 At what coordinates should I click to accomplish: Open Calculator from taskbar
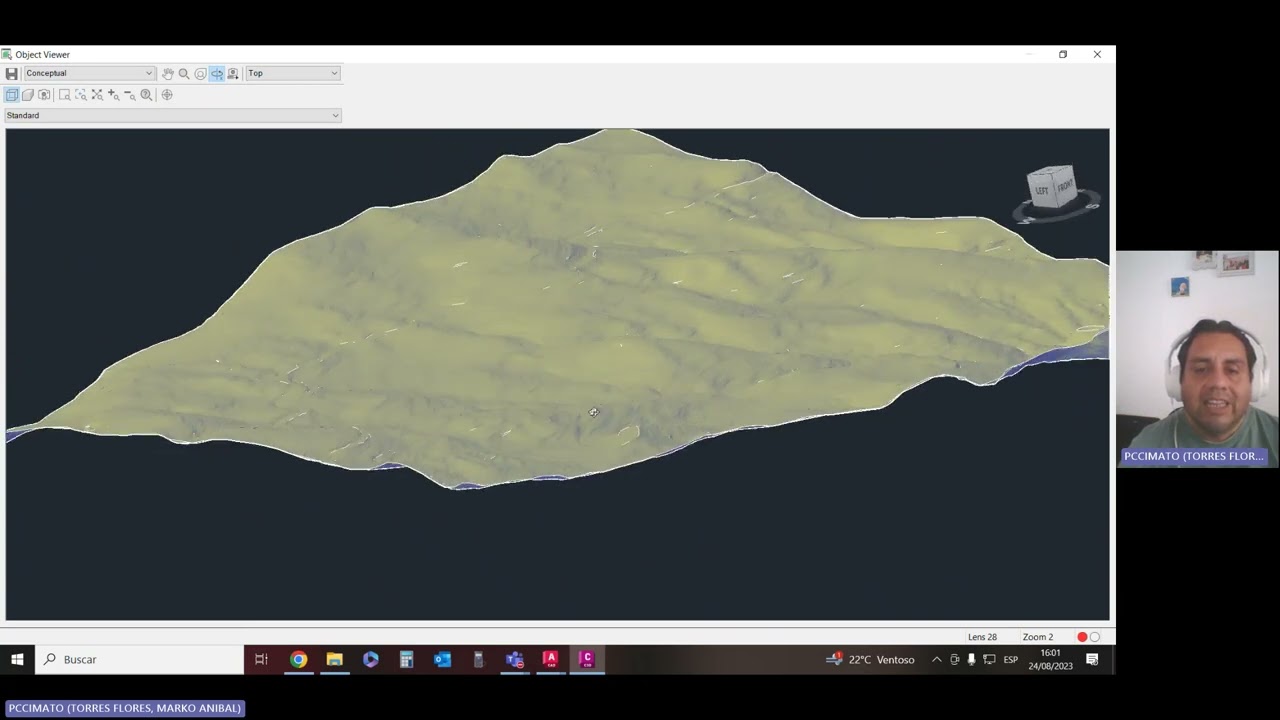406,659
